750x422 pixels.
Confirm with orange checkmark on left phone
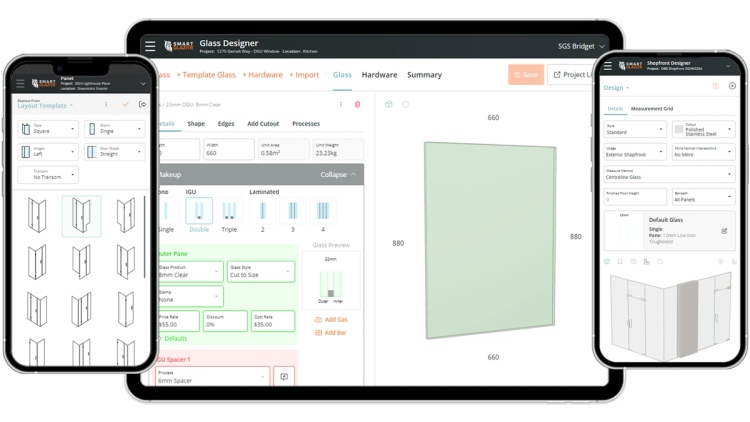(125, 104)
